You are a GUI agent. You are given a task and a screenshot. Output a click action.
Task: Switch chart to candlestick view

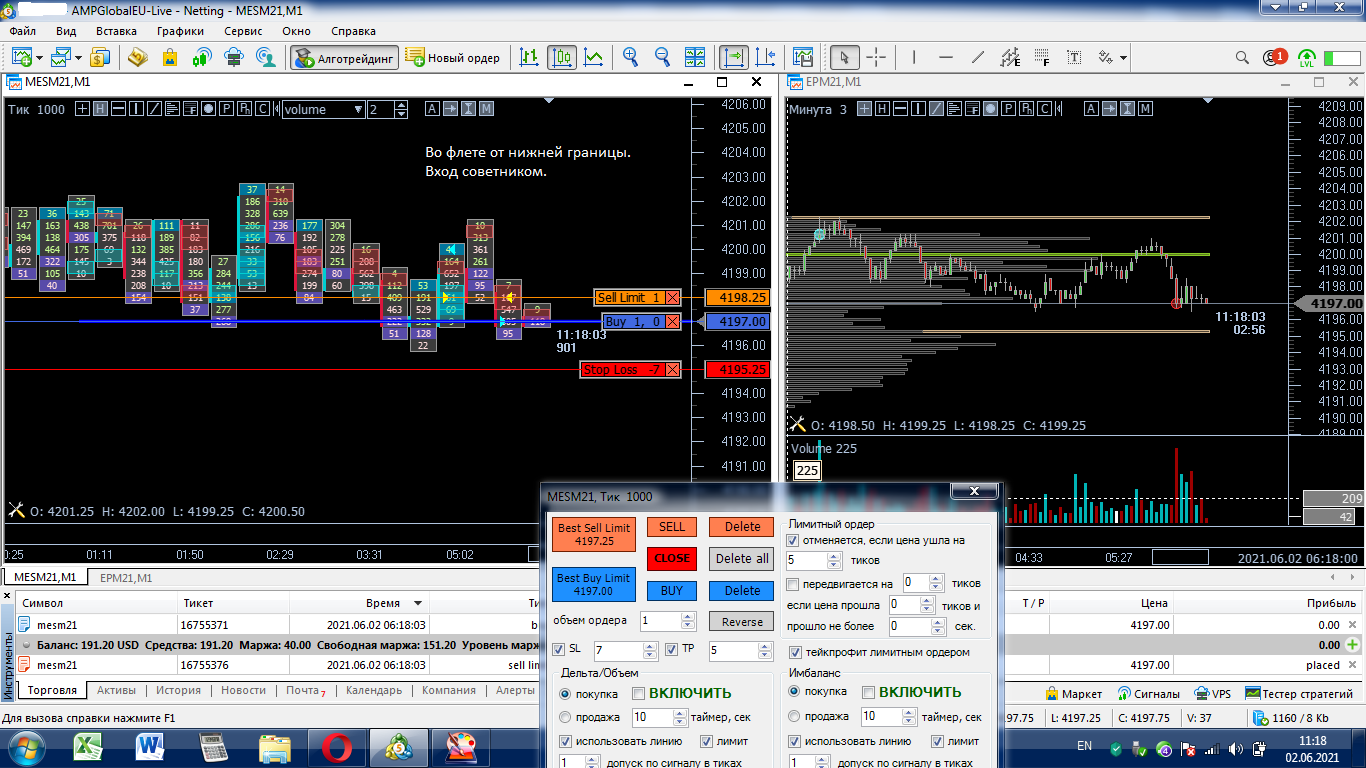[562, 57]
